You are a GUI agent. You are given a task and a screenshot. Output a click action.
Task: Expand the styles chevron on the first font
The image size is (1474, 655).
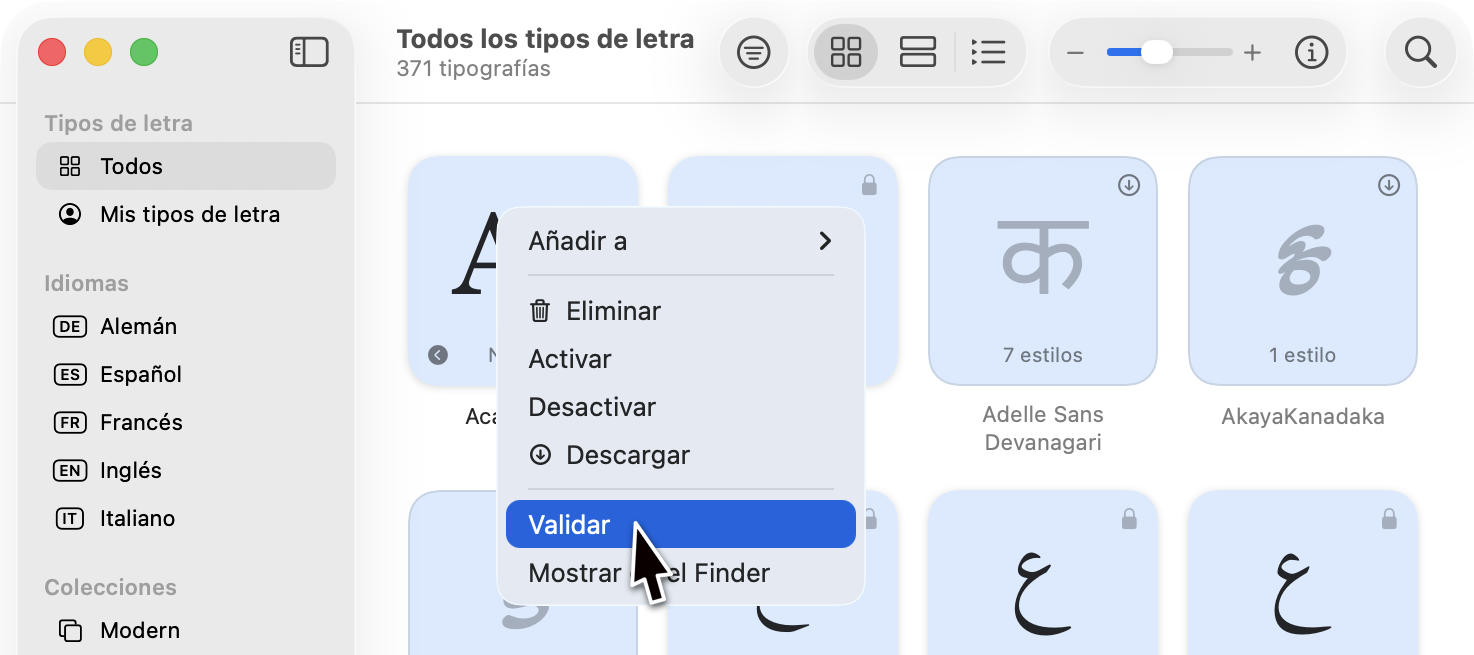tap(437, 354)
